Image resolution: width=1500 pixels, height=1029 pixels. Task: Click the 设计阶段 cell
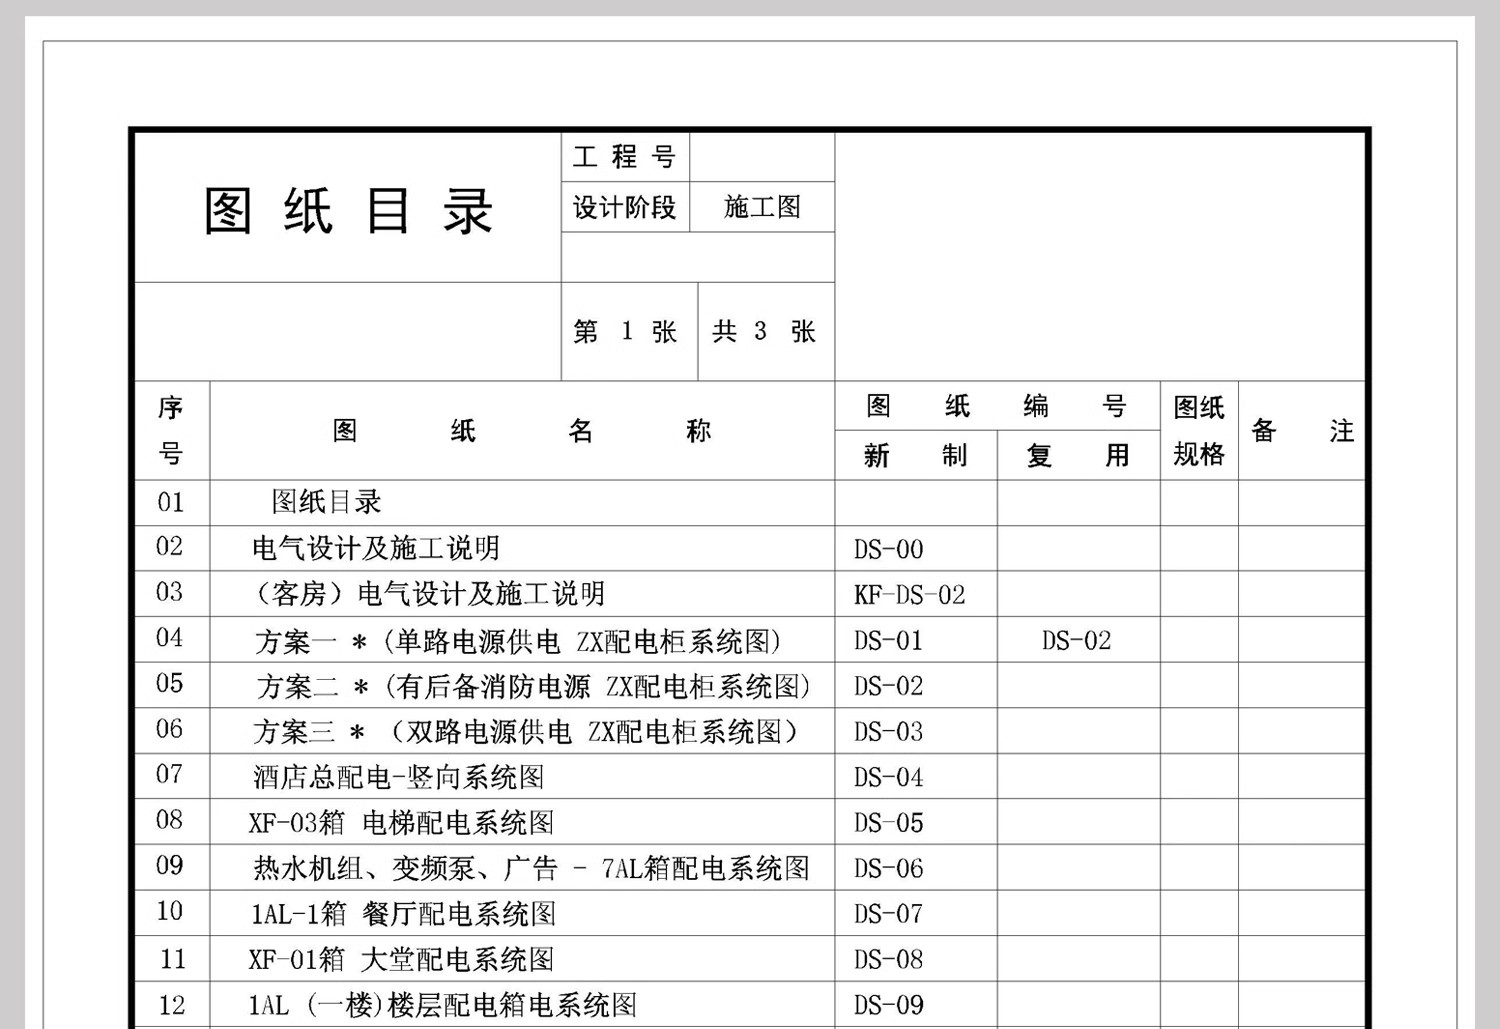click(624, 207)
